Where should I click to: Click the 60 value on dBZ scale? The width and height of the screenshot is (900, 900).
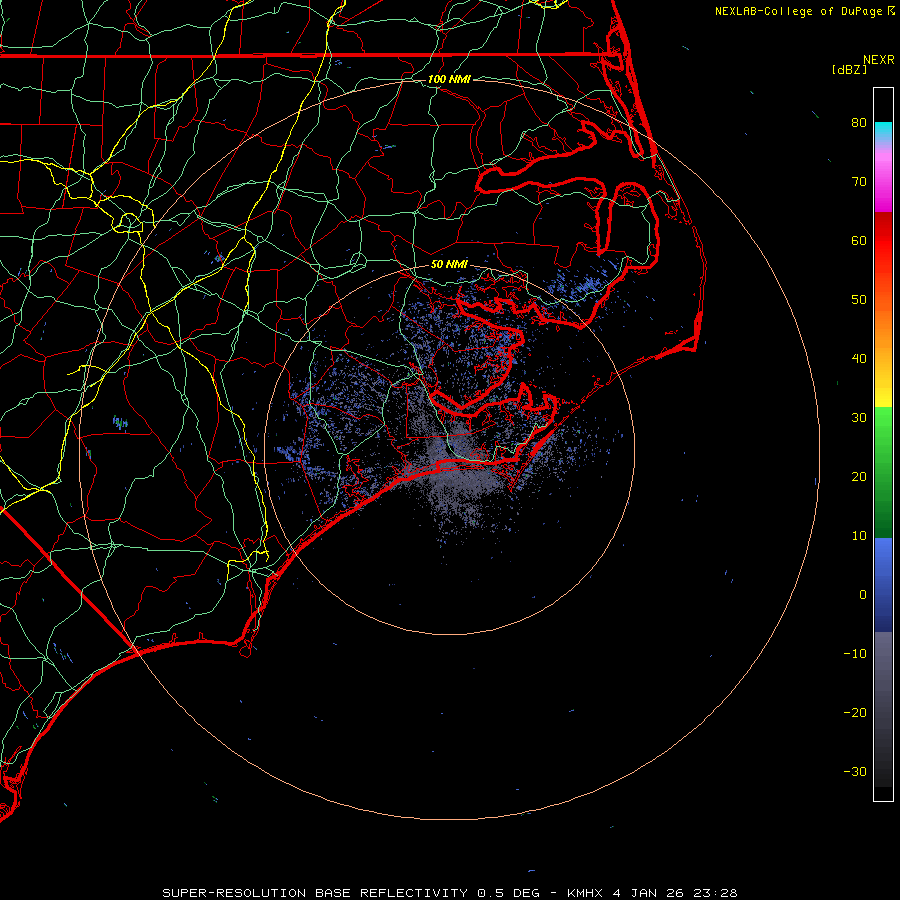(859, 240)
